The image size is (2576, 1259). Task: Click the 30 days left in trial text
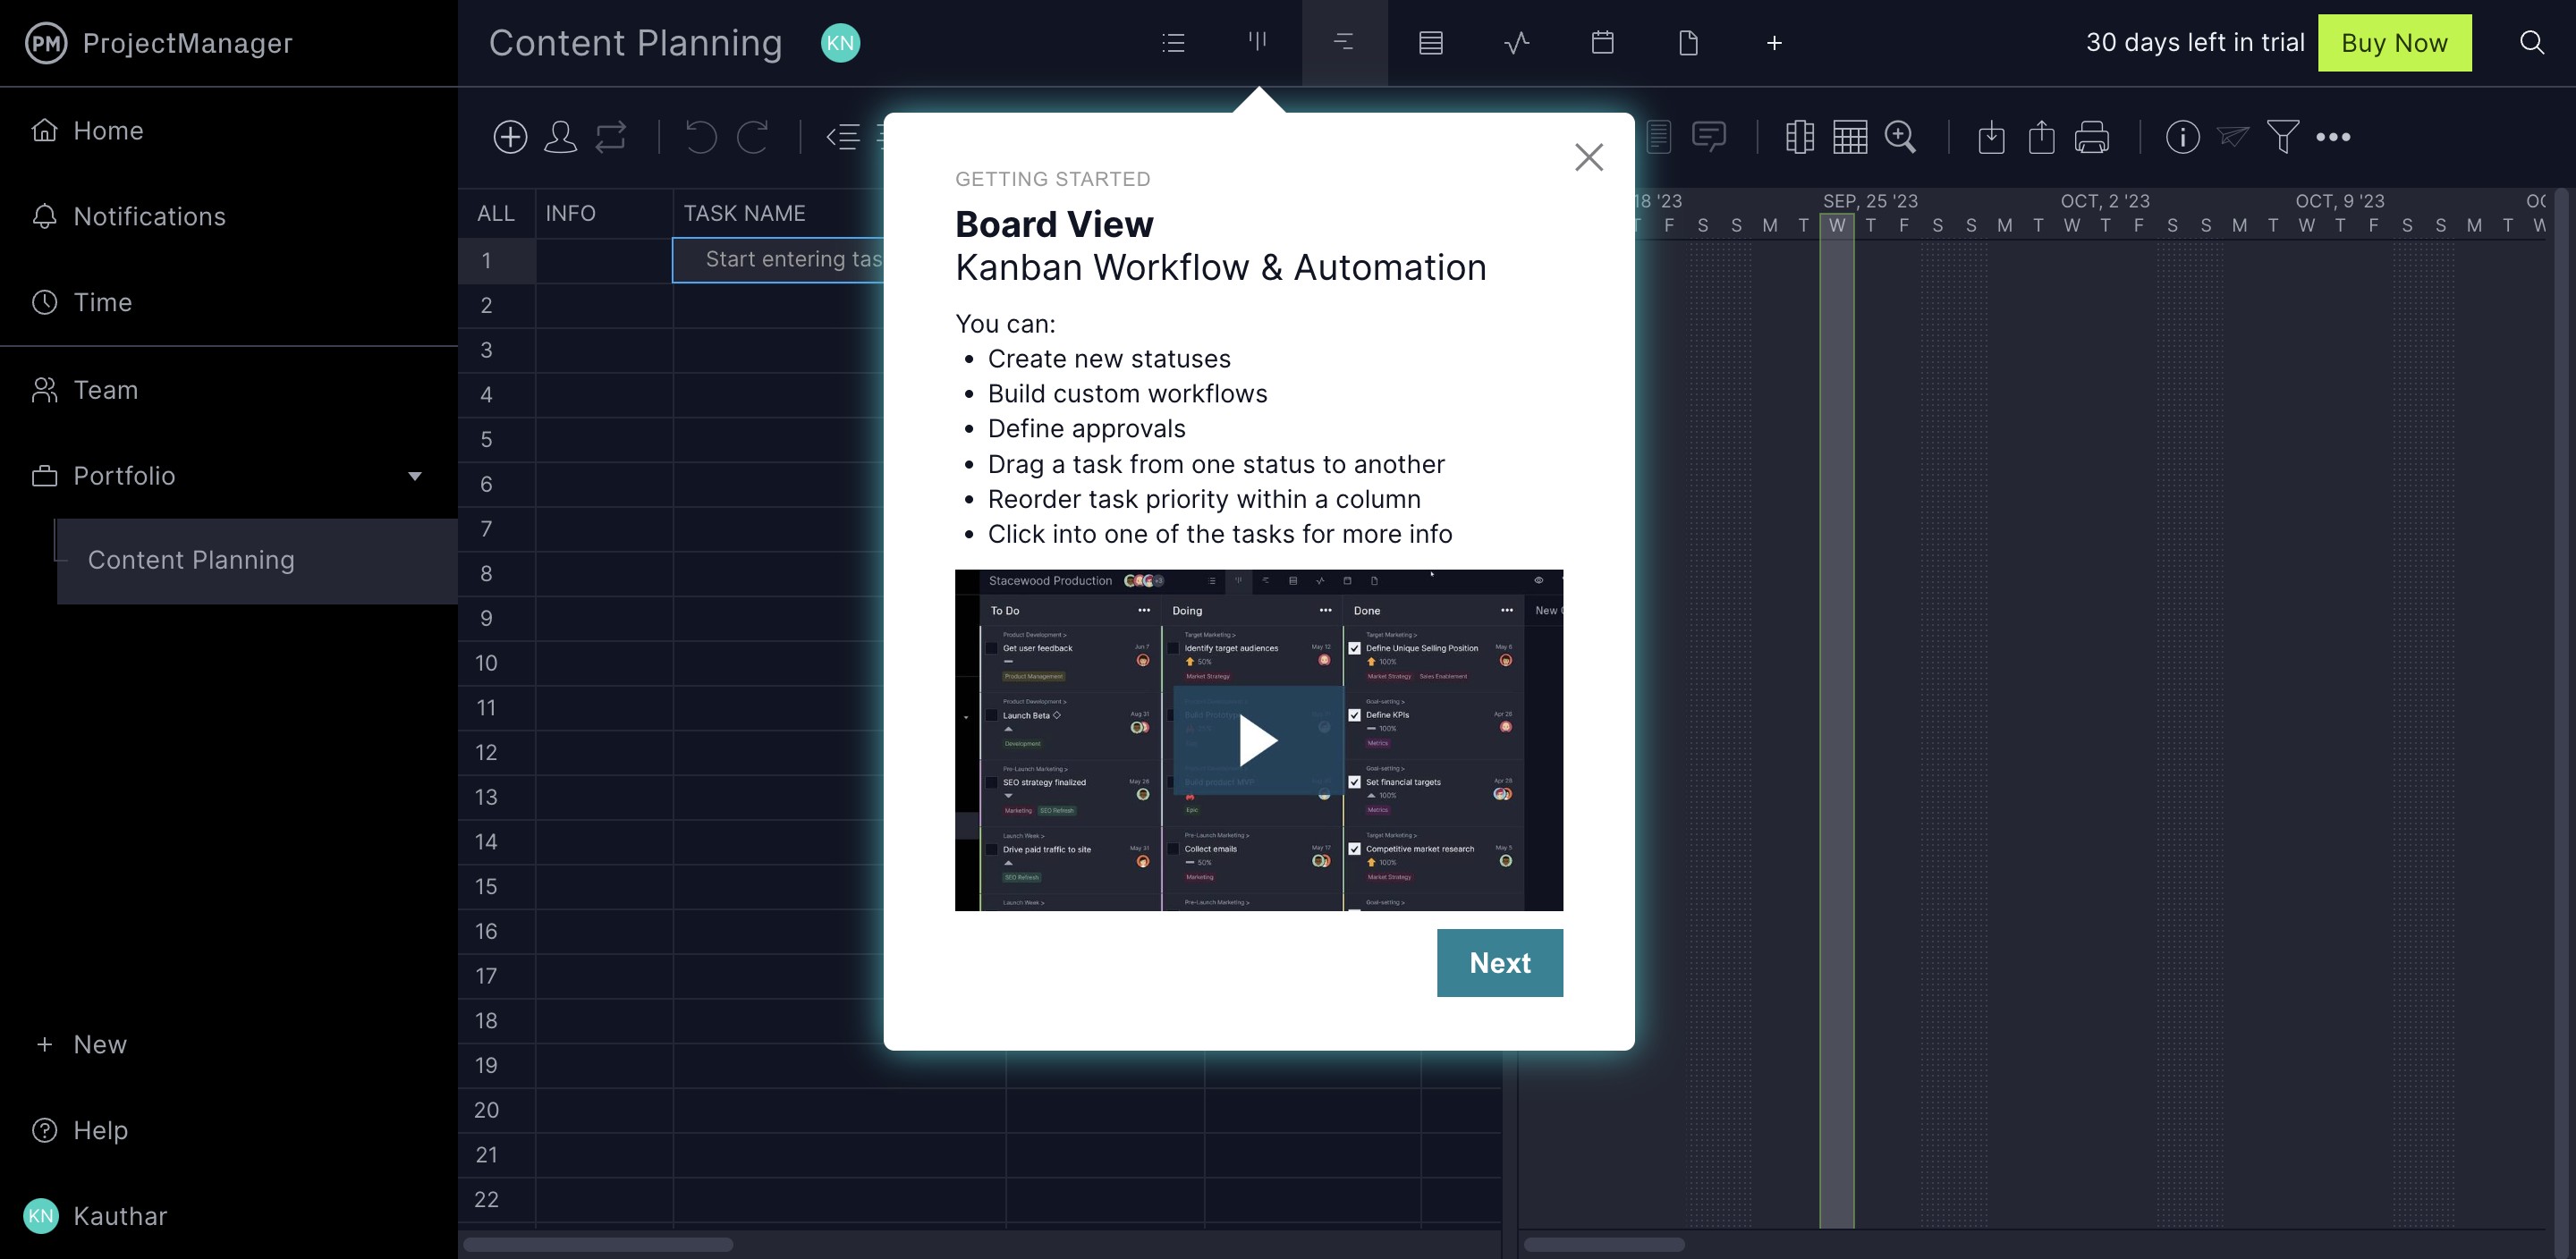click(x=2194, y=43)
